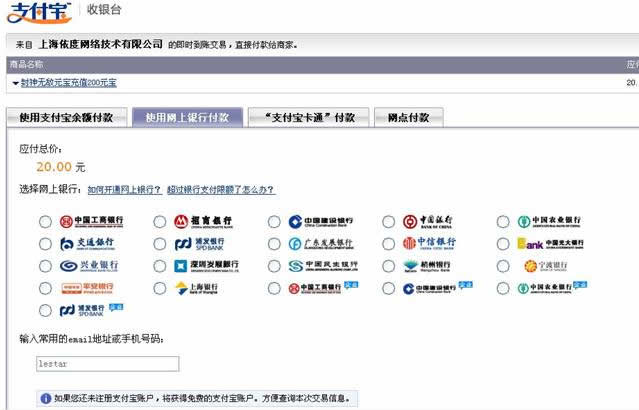
Task: Switch to 使用支付宝余额付款 tab
Action: pos(67,118)
